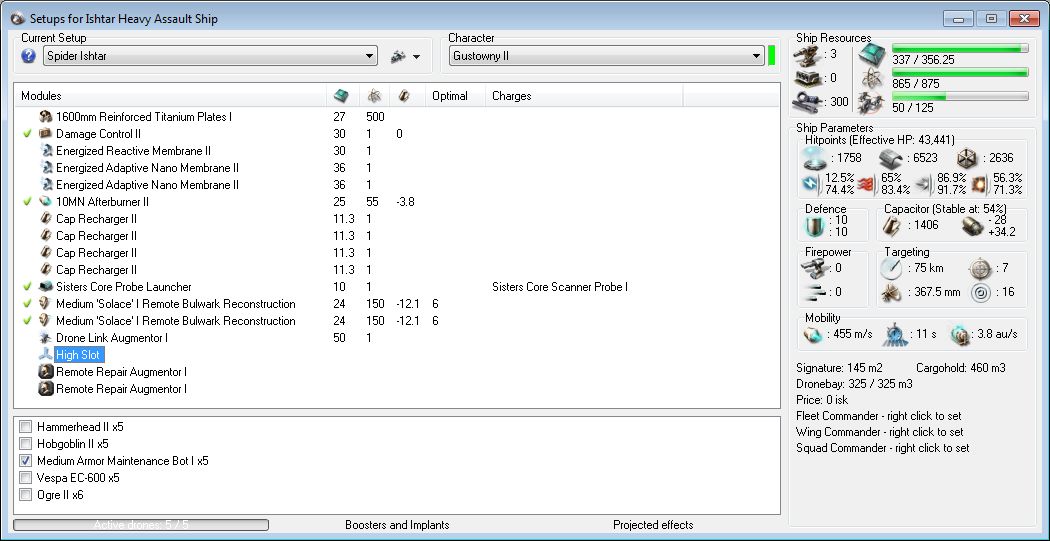The height and width of the screenshot is (541, 1050).
Task: Click the turret hardpoints icon showing 3
Action: [807, 54]
